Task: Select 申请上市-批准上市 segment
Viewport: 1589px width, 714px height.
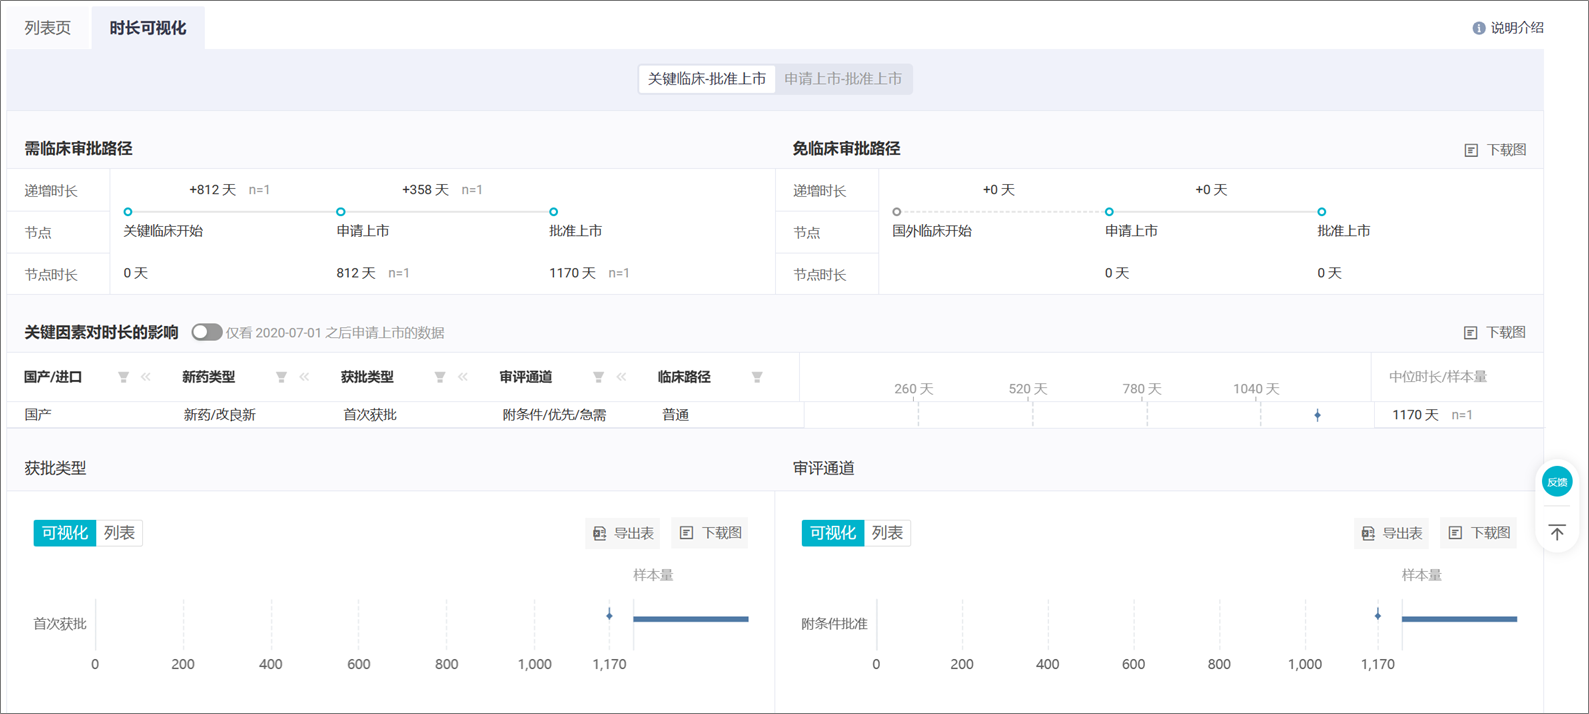Action: tap(843, 79)
